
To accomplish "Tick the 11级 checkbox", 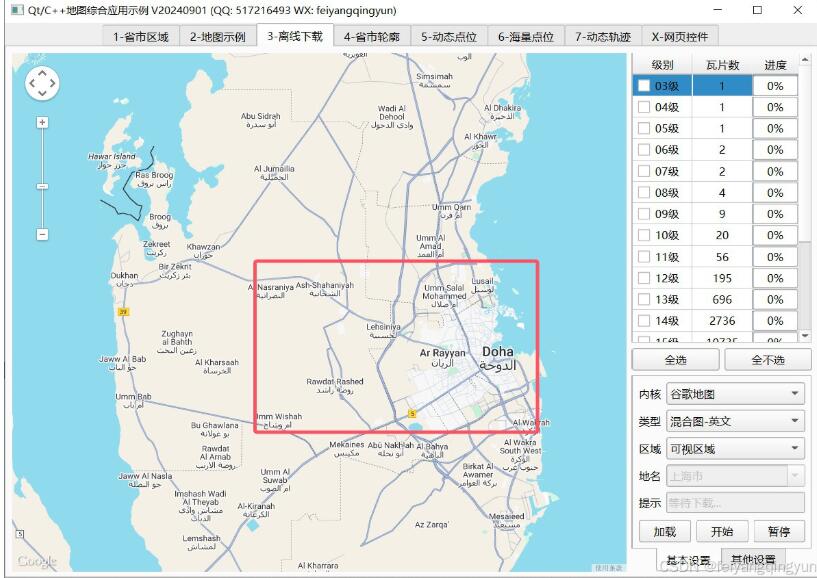I will (645, 256).
